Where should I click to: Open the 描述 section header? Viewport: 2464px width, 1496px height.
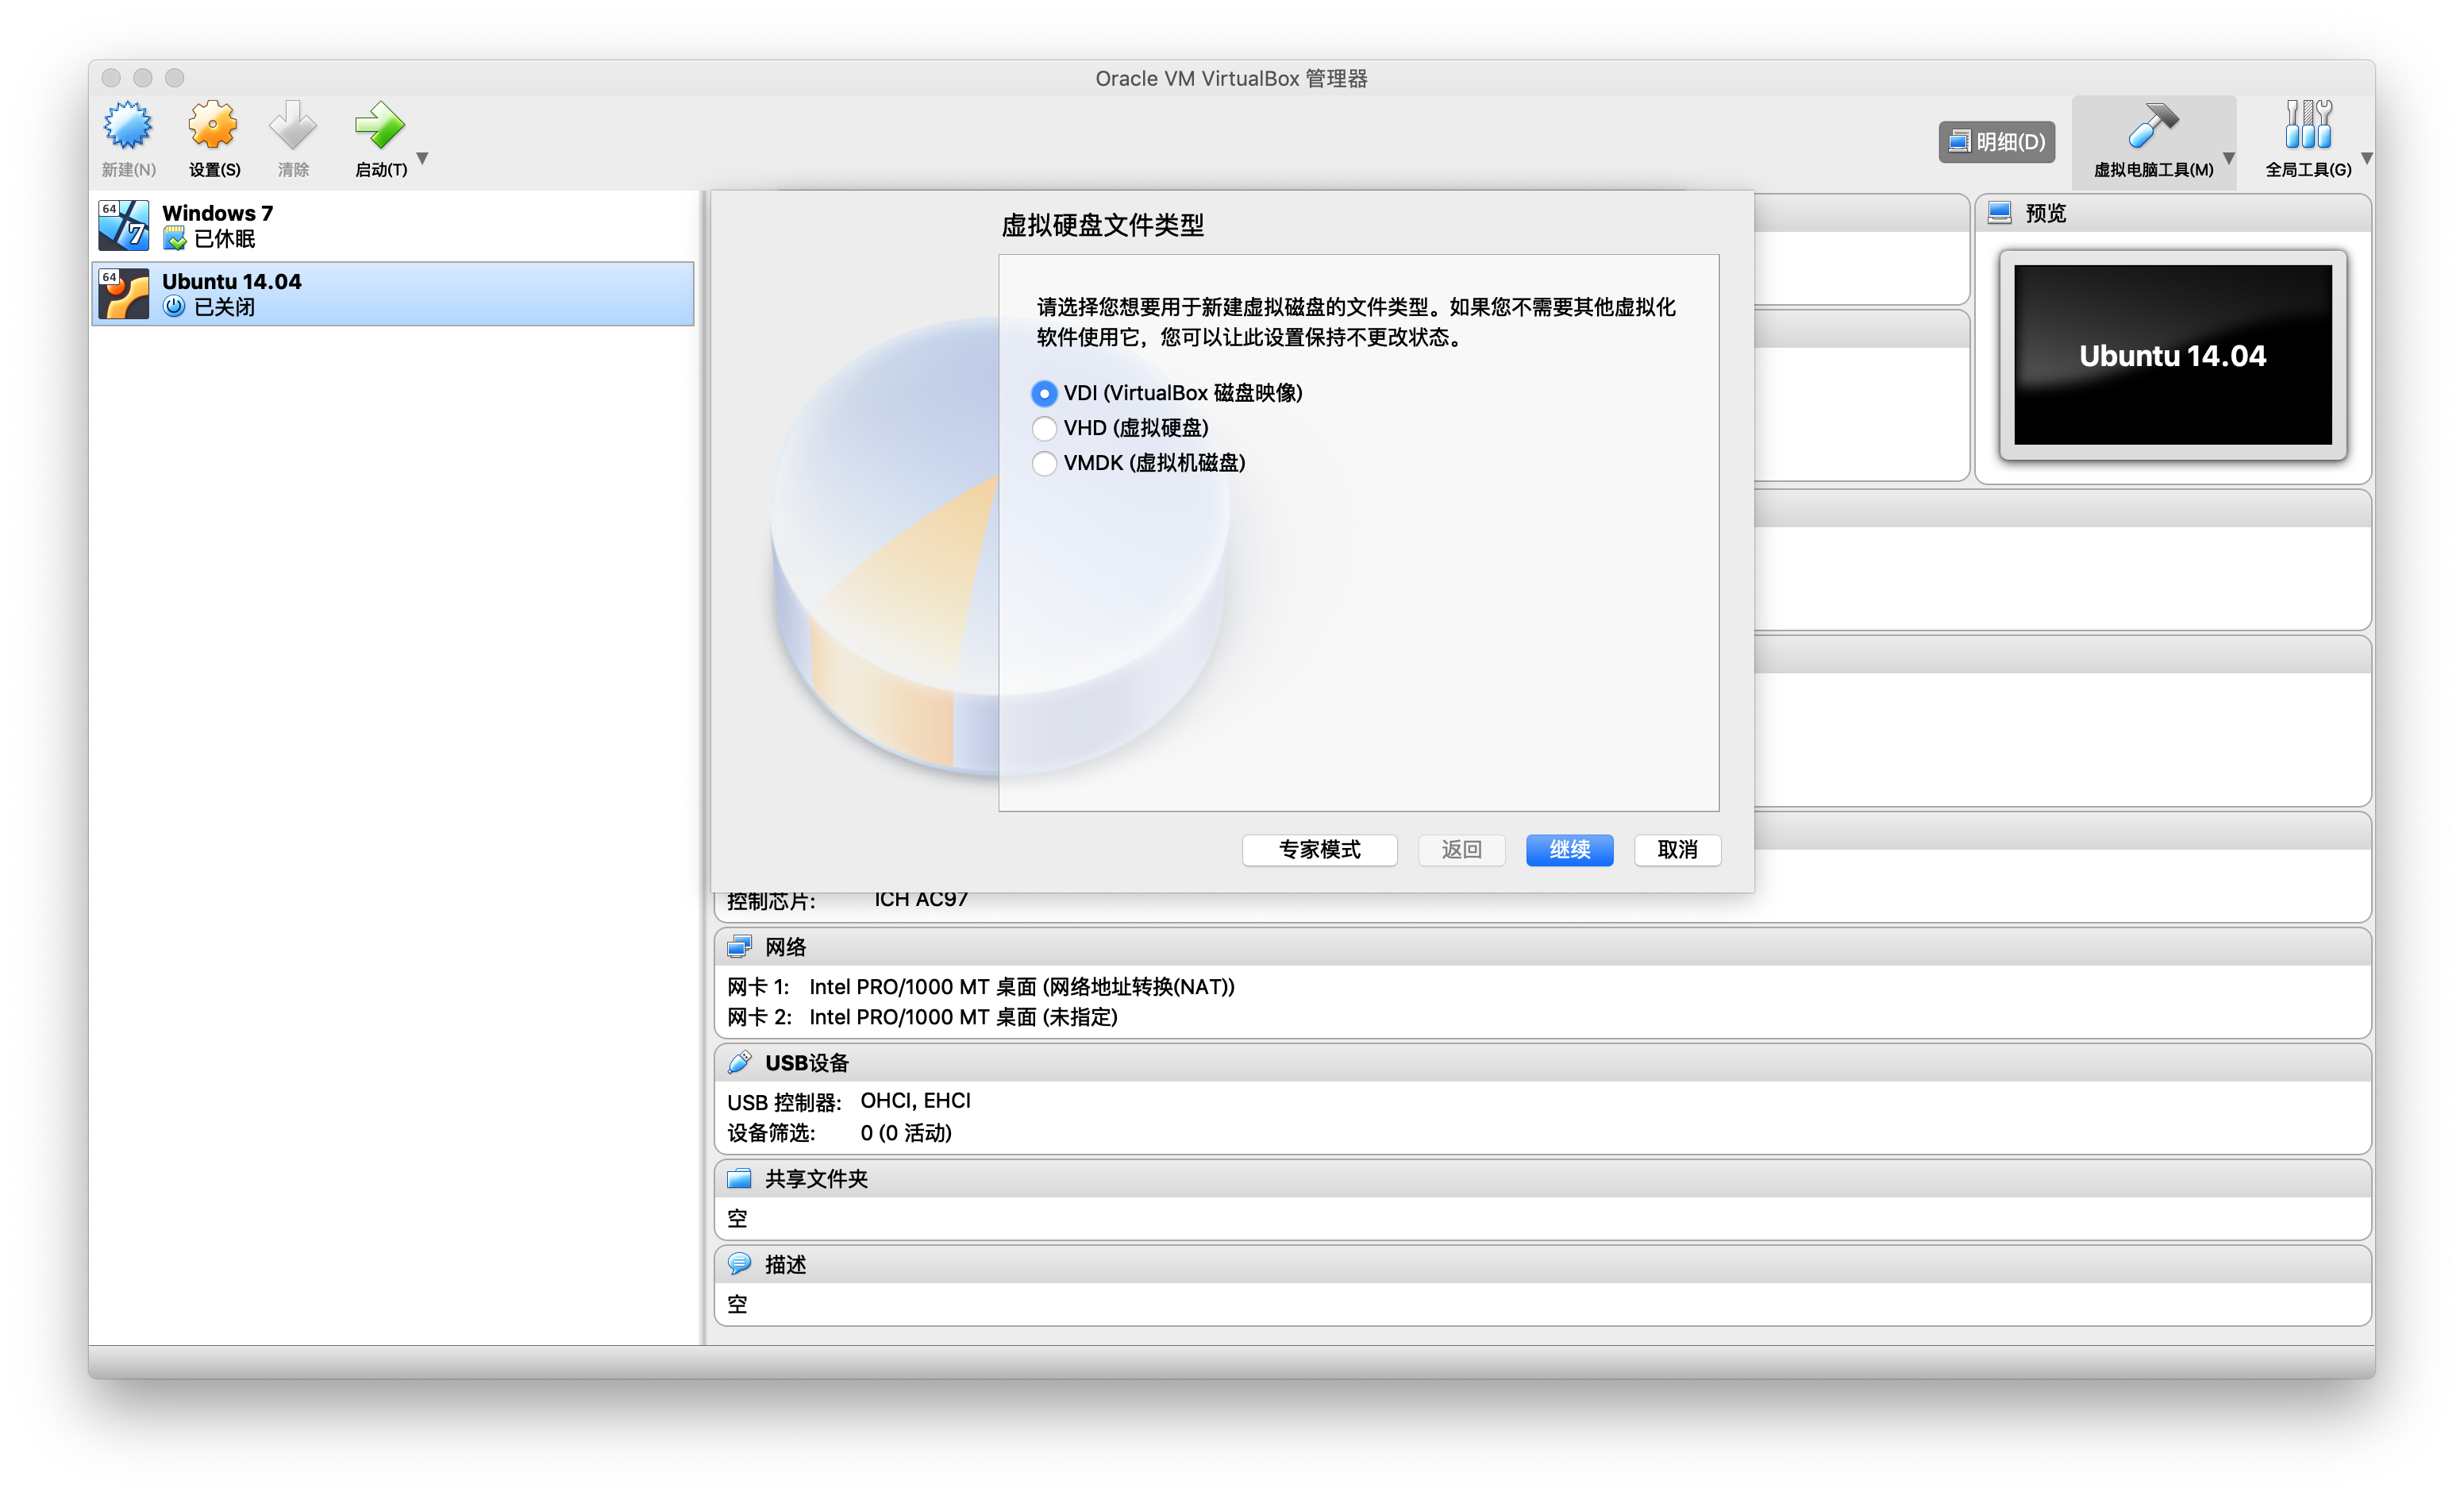click(1543, 1264)
